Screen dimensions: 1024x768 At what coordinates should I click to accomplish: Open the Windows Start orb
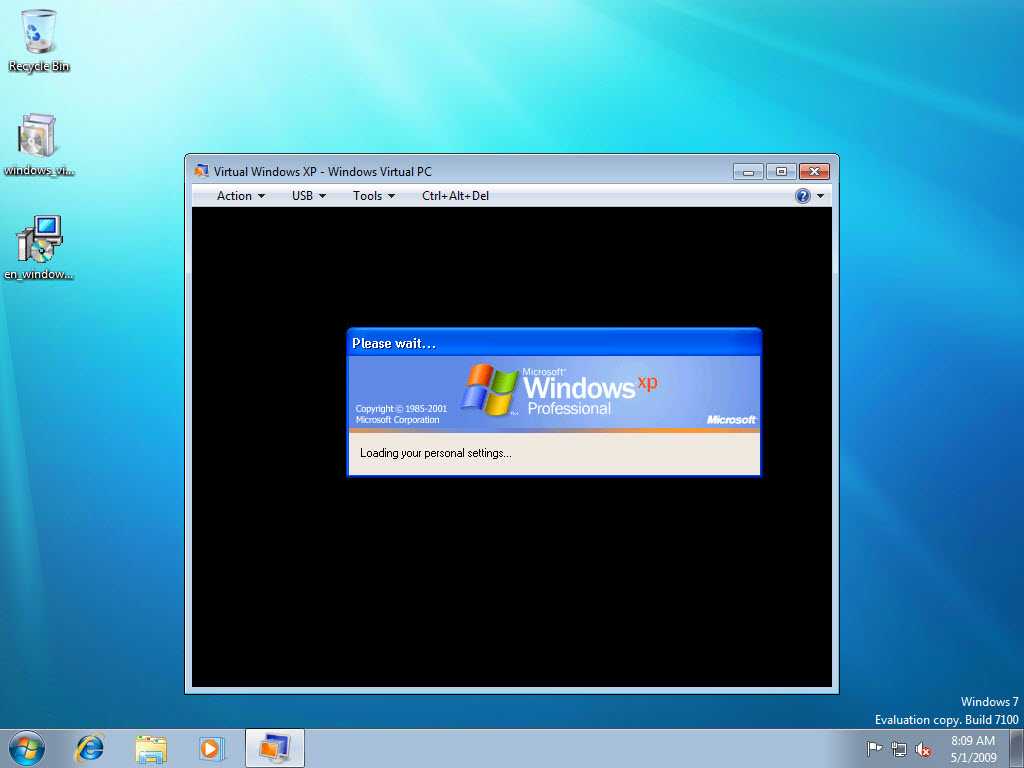click(27, 748)
